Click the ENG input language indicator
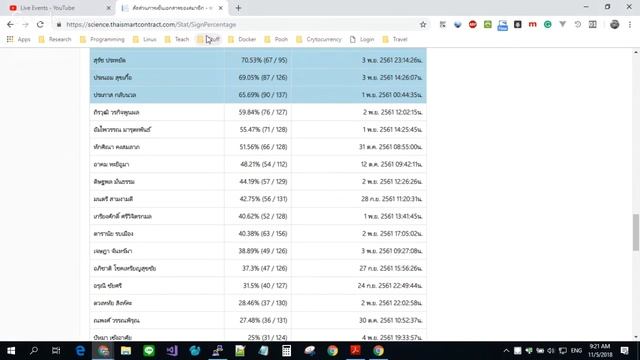The height and width of the screenshot is (360, 640). point(576,351)
